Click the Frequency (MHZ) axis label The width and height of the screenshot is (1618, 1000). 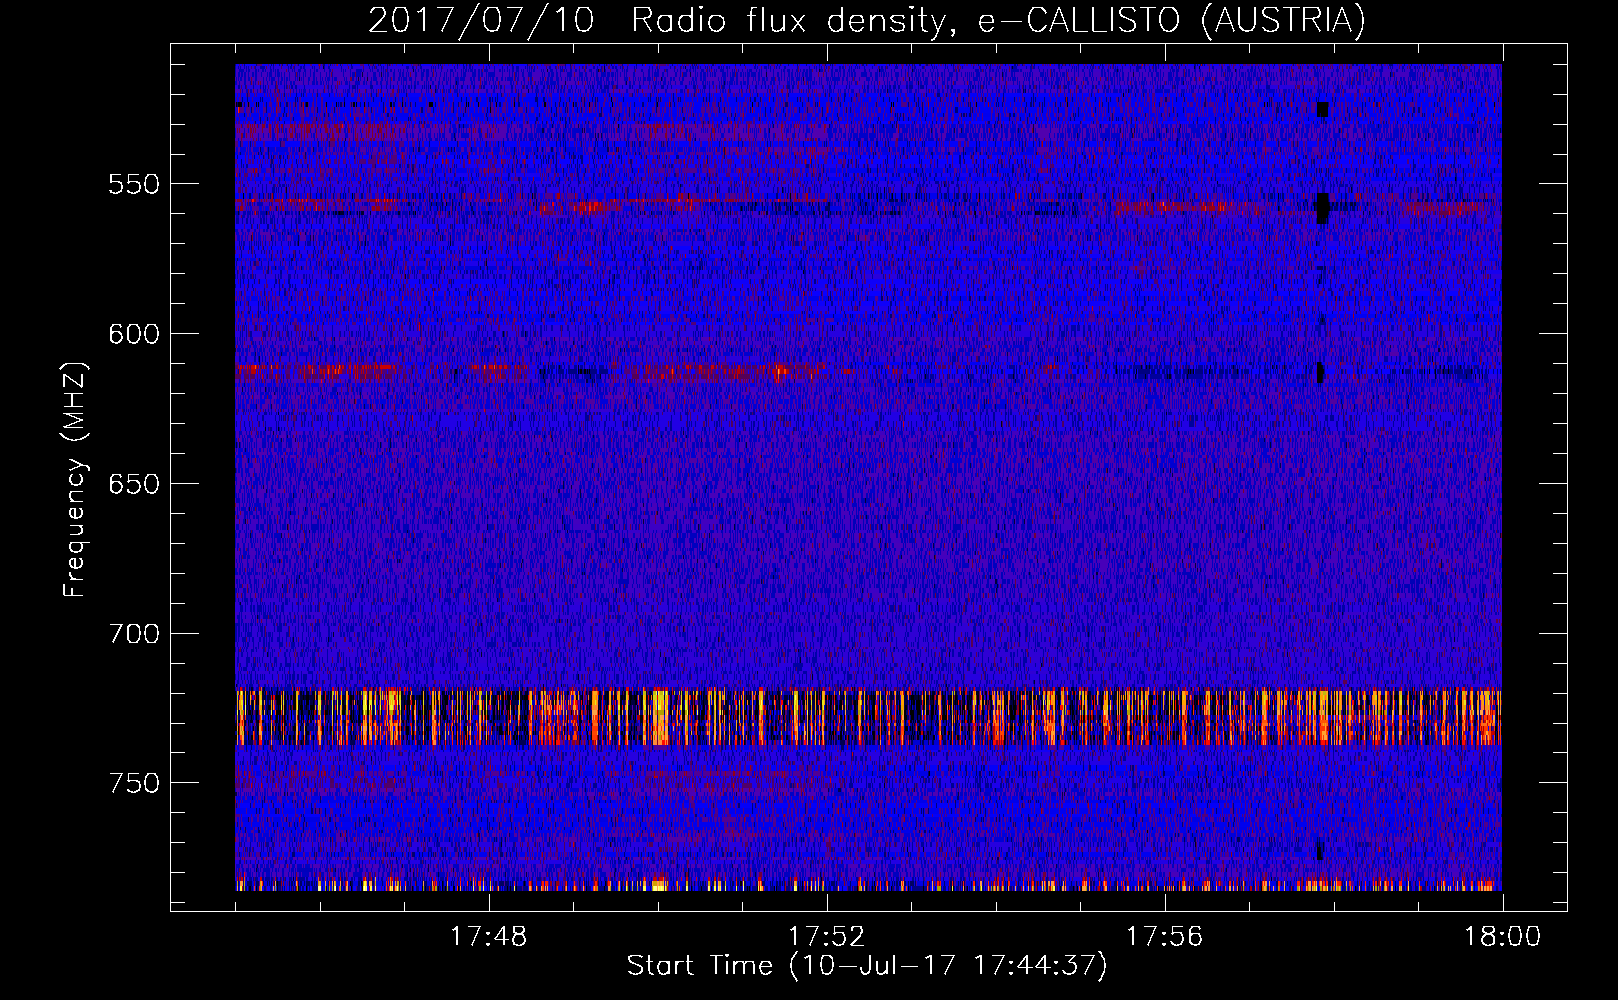point(75,479)
